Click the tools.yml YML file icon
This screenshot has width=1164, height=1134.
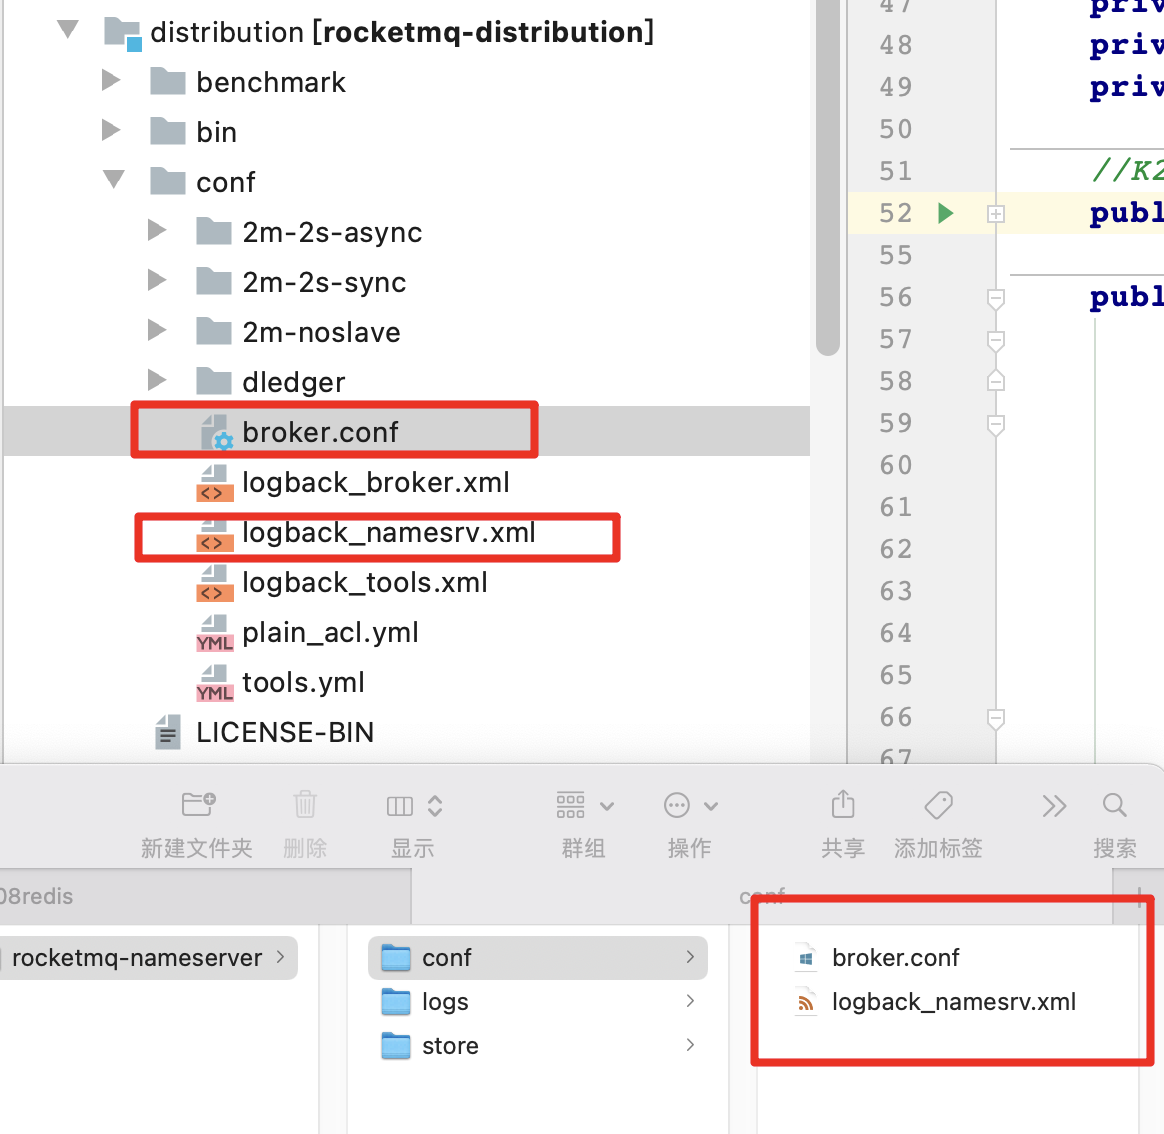coord(215,683)
